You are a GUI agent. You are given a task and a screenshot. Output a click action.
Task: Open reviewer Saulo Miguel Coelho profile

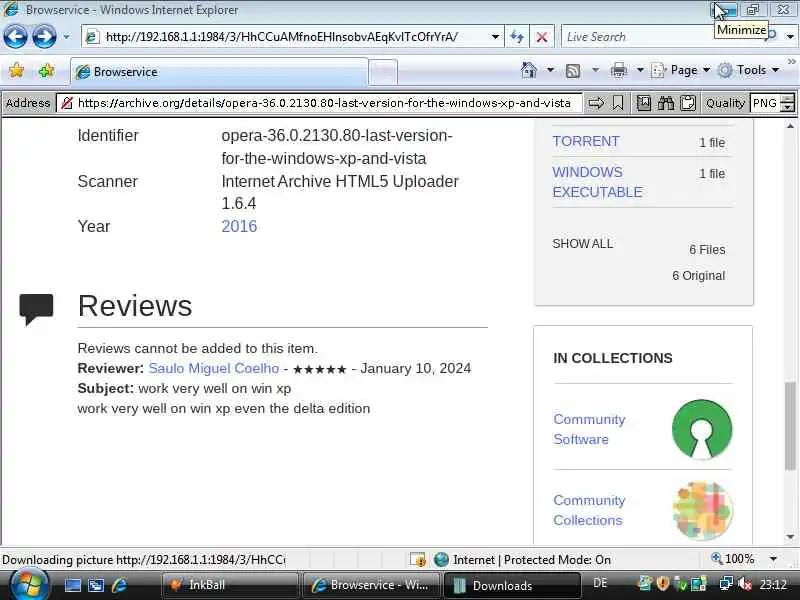click(214, 368)
